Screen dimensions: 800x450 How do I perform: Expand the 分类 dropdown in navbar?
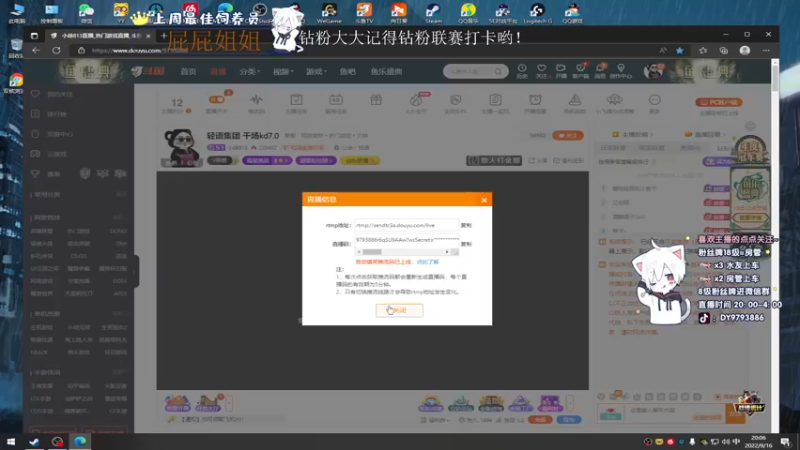point(249,71)
